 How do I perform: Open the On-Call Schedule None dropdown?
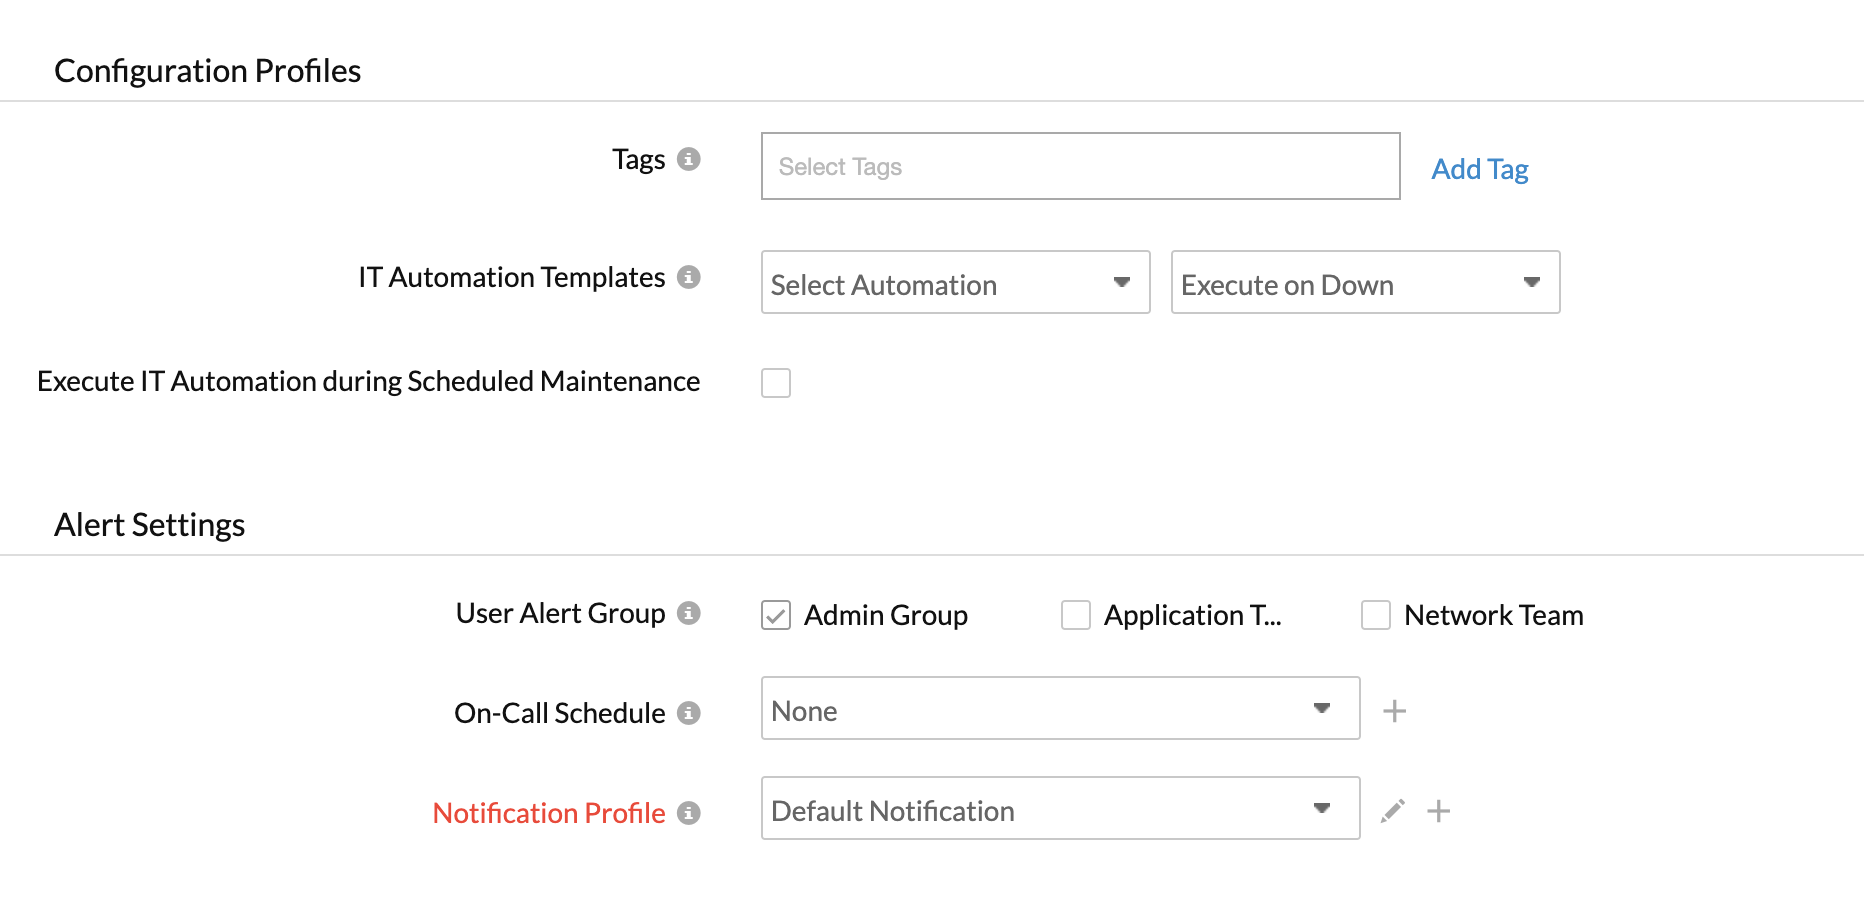coord(1060,709)
